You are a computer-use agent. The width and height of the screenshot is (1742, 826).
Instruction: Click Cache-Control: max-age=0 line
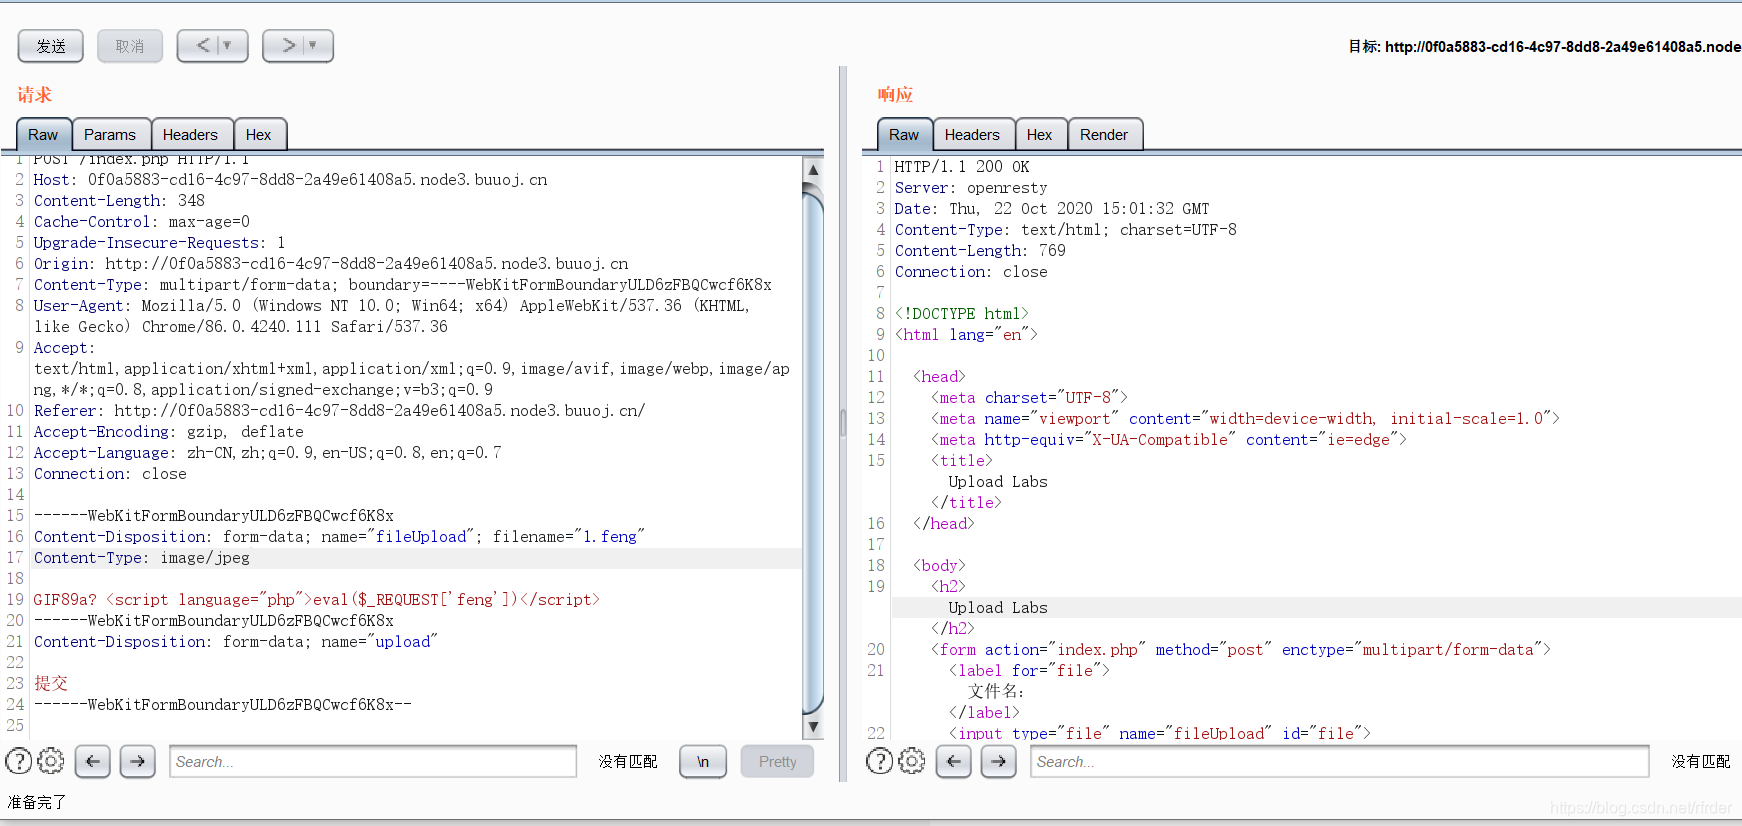click(x=142, y=222)
